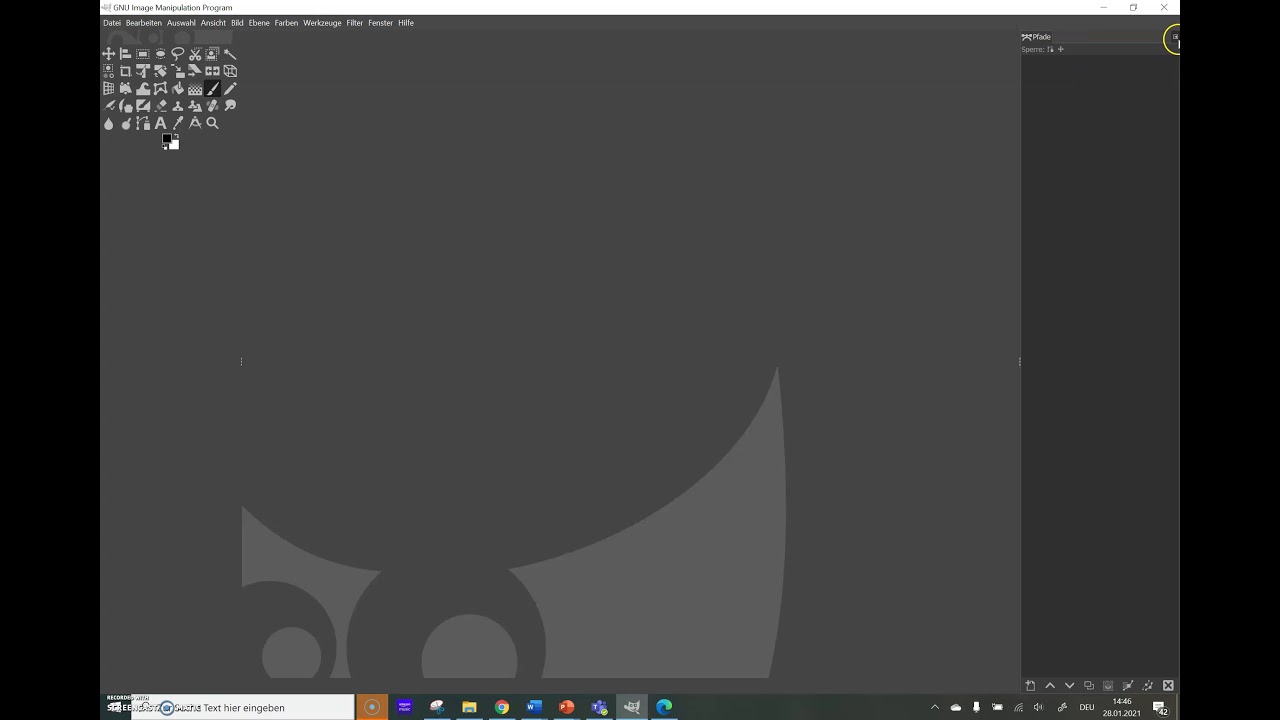
Task: Select the Crop tool
Action: tap(125, 71)
